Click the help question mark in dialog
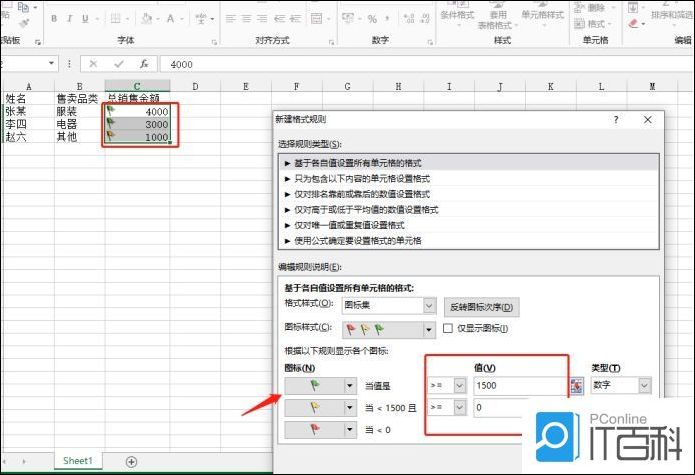Screen dimensions: 695x475 pyautogui.click(x=616, y=120)
